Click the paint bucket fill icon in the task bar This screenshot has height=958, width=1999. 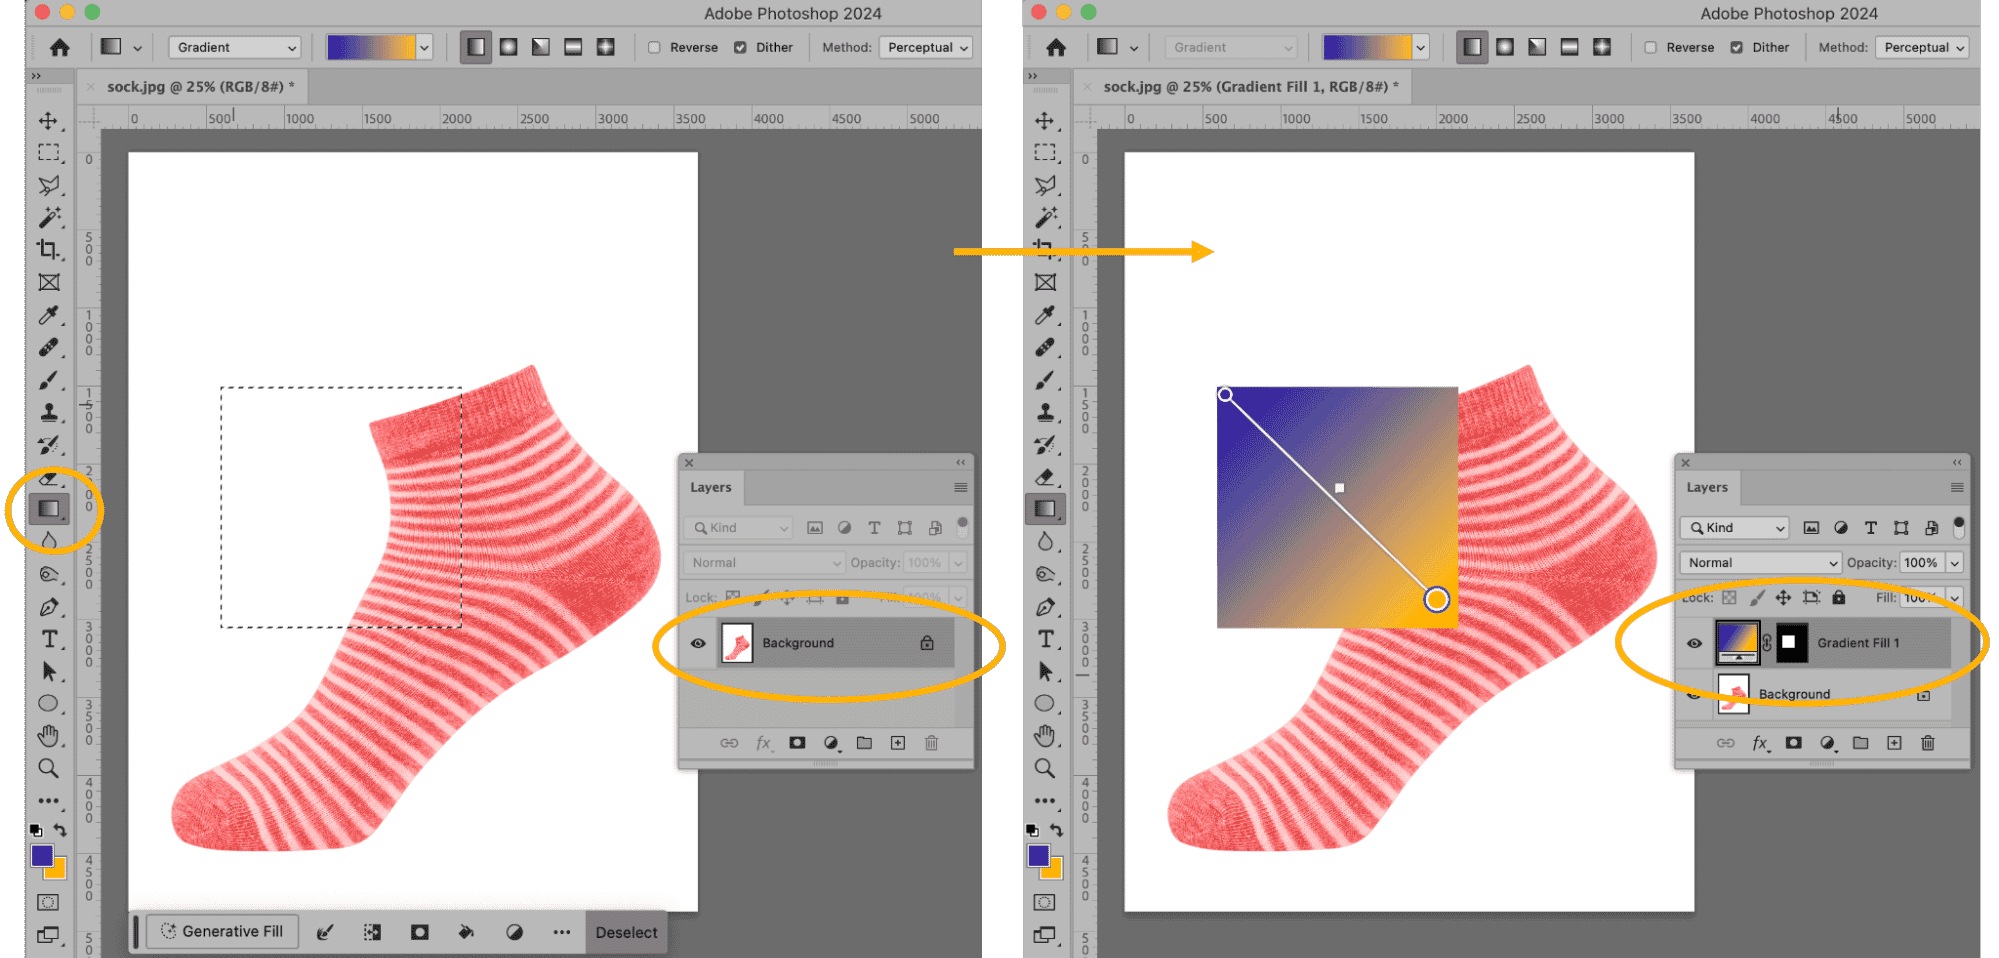[x=466, y=932]
